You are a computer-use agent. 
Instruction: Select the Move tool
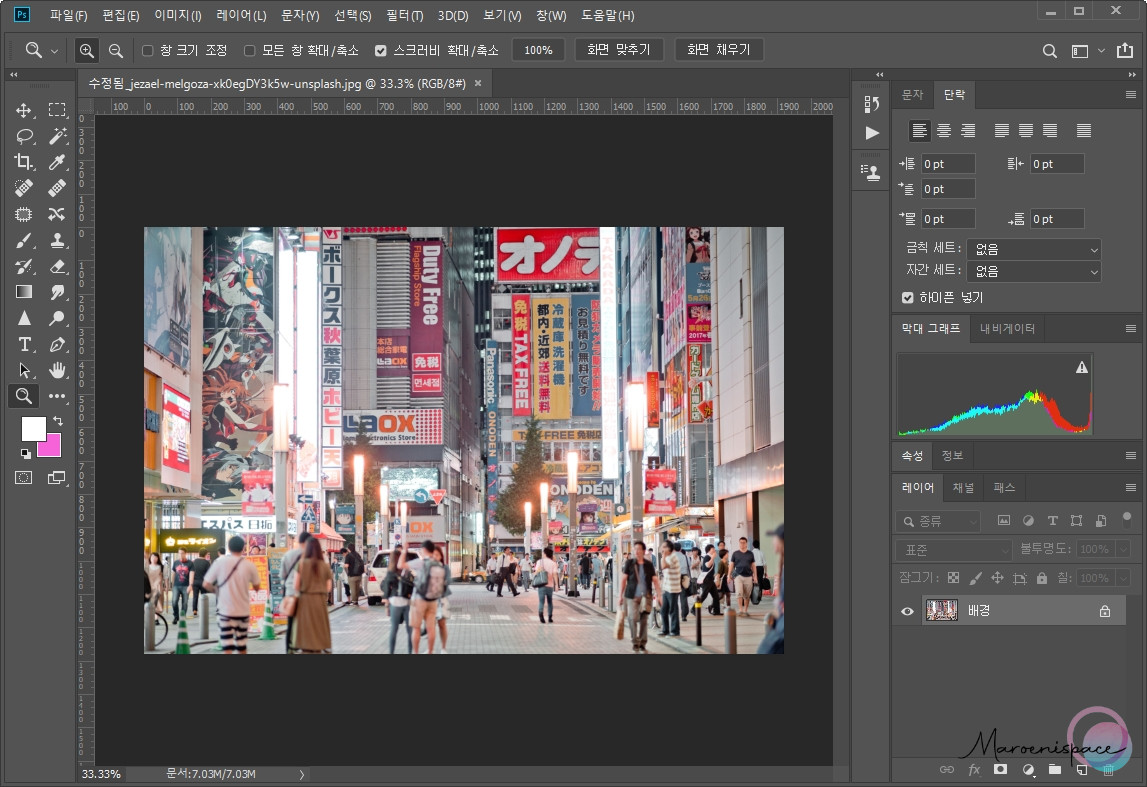24,110
